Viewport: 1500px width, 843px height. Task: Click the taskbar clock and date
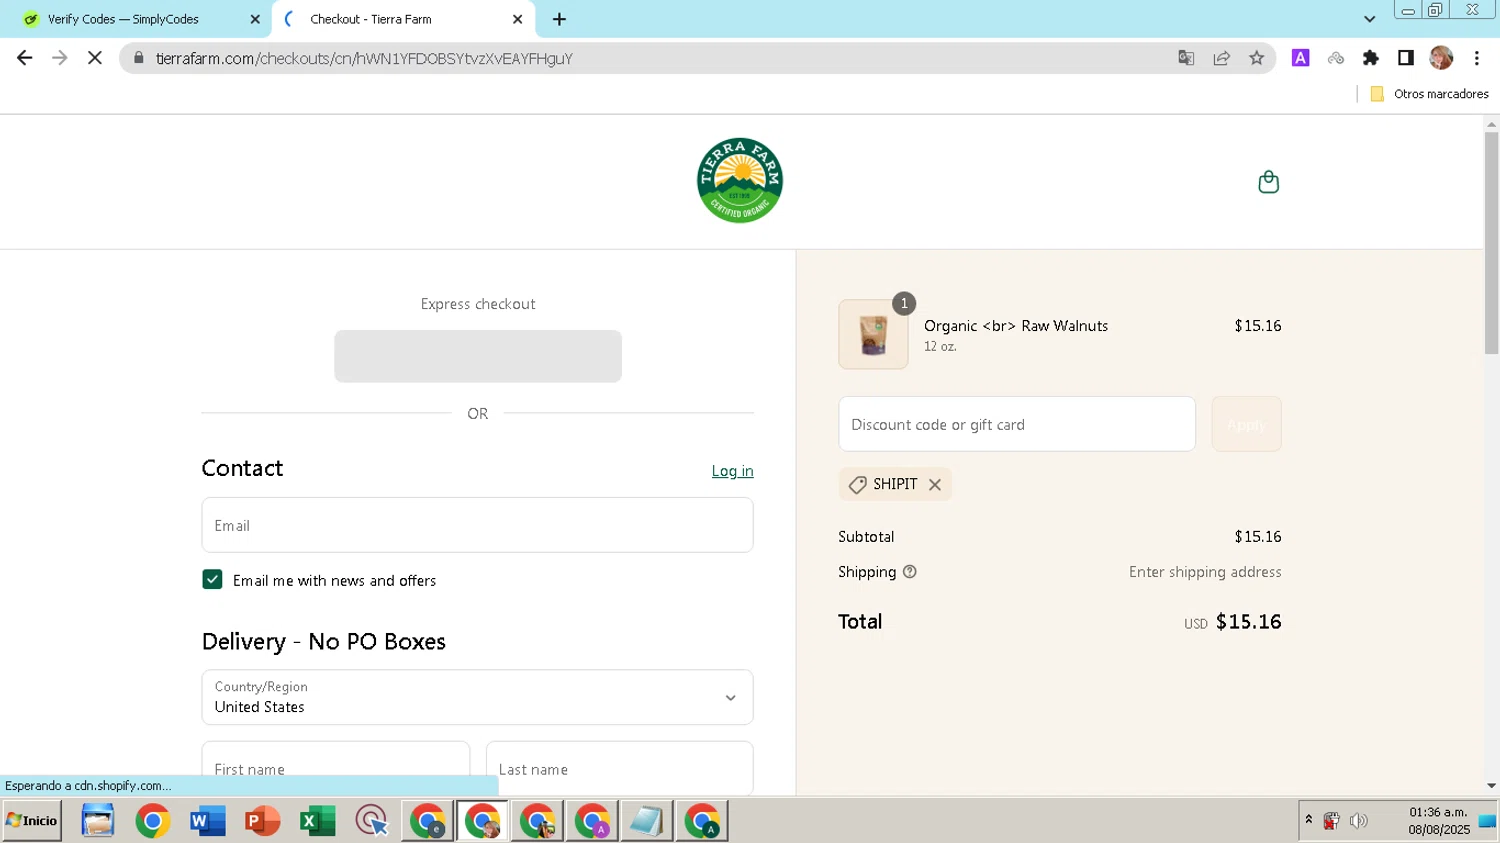click(x=1439, y=821)
